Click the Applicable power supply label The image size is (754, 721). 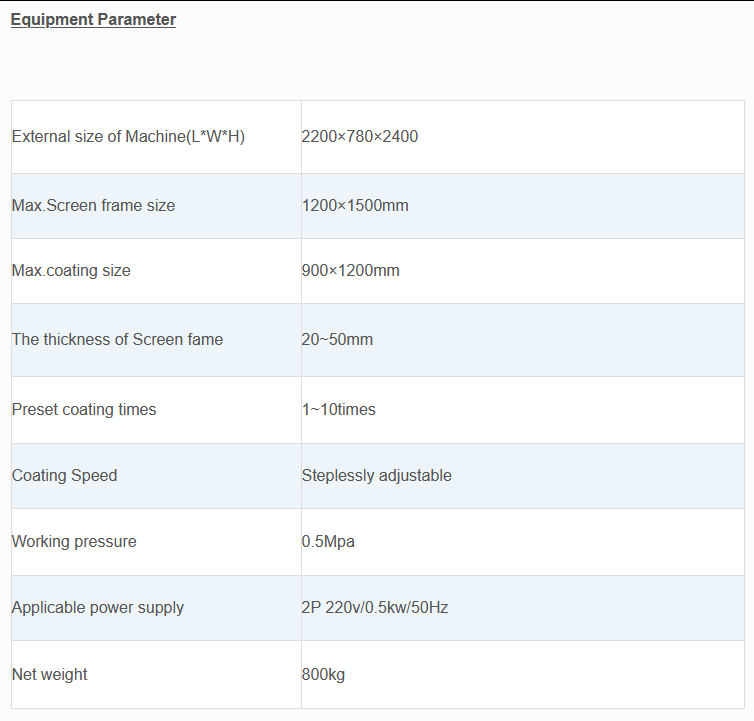[98, 607]
